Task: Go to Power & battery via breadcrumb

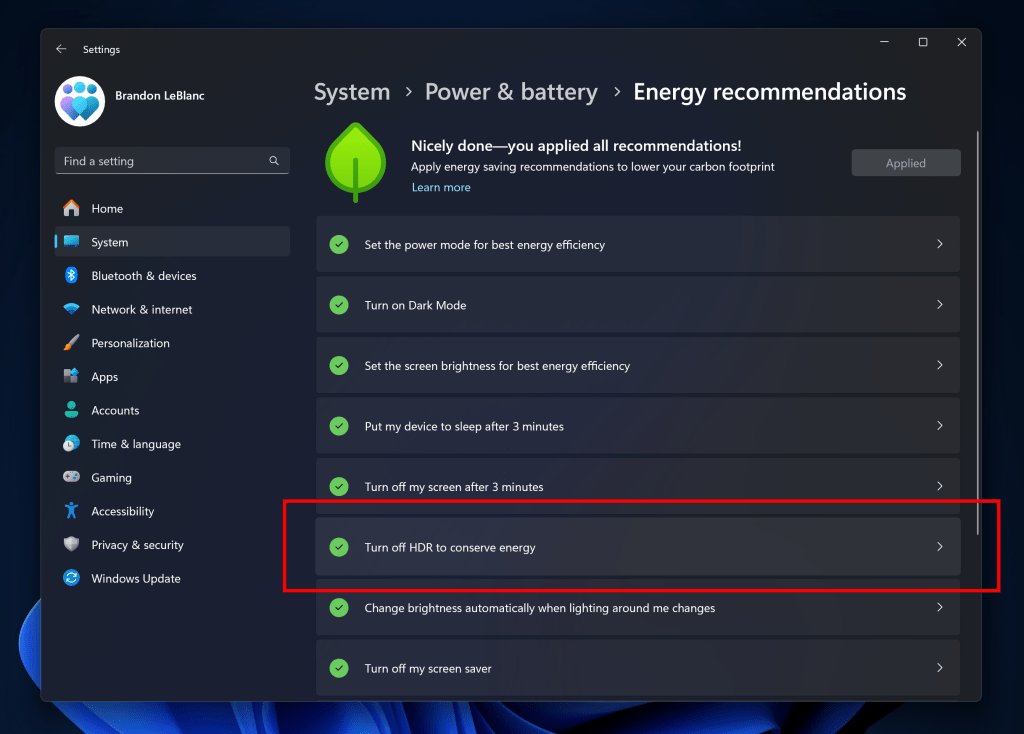Action: pos(511,91)
